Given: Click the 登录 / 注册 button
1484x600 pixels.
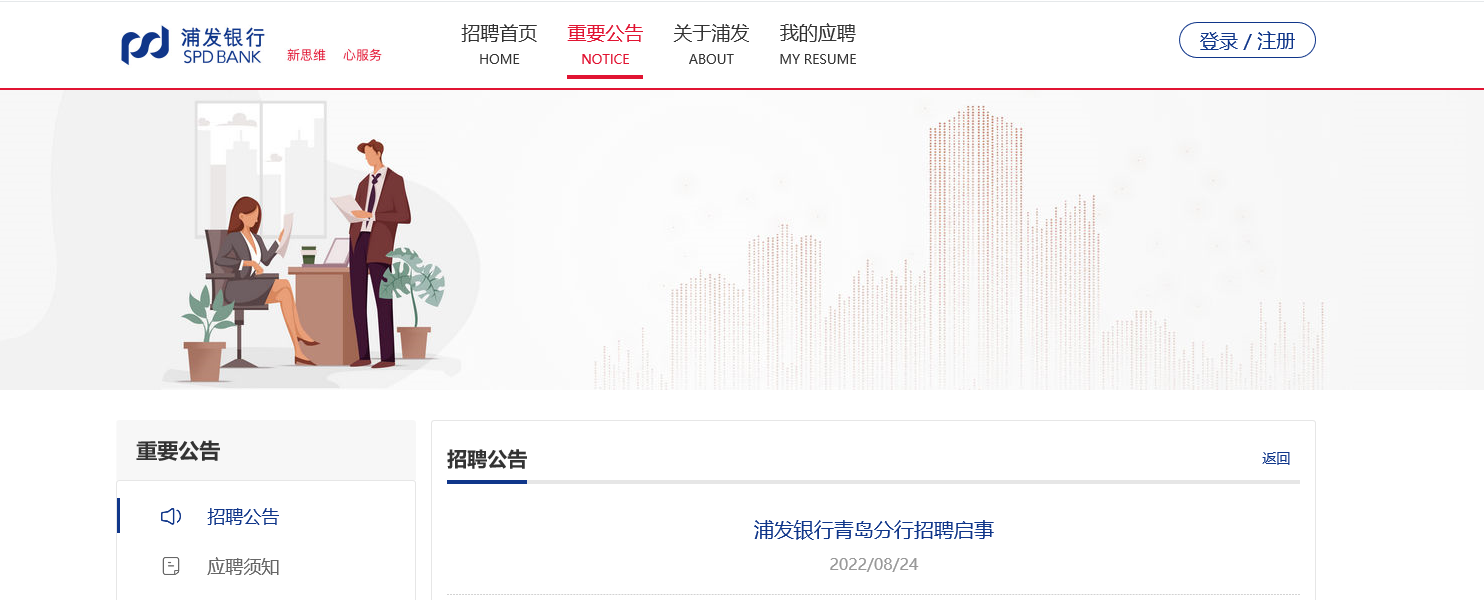Looking at the screenshot, I should click(1247, 41).
